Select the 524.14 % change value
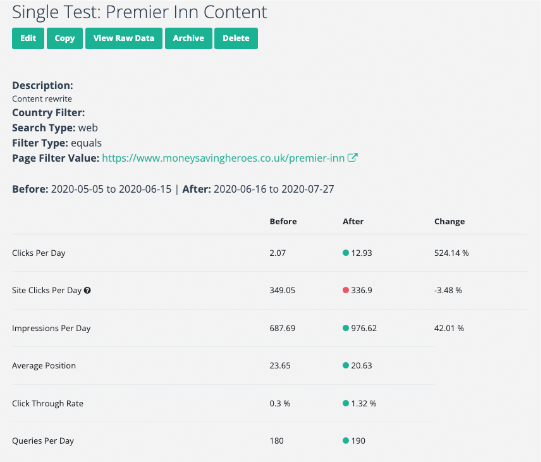The width and height of the screenshot is (541, 462). 451,253
